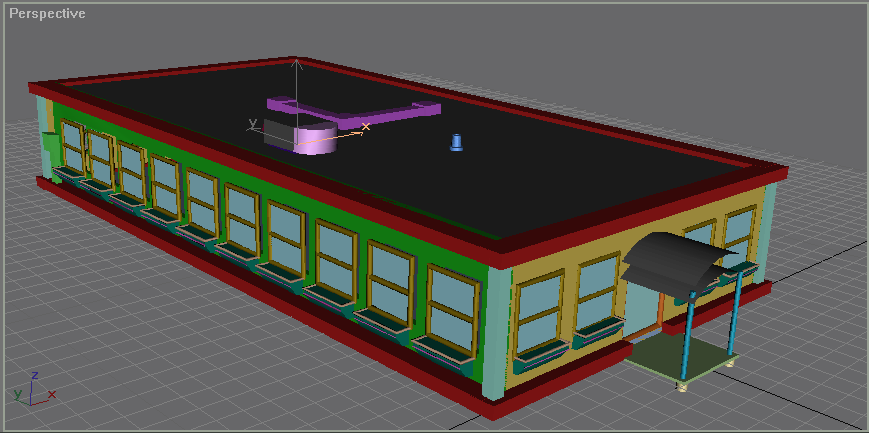The width and height of the screenshot is (869, 433).
Task: Select the small blue vent on roof
Action: coord(457,142)
